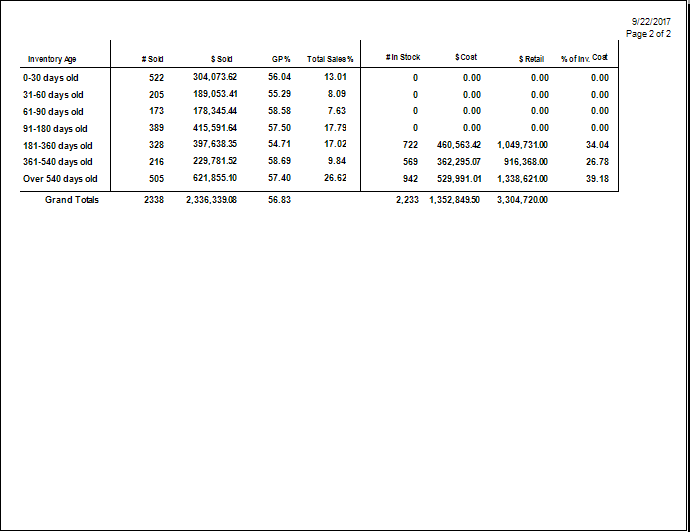Viewport: 690px width, 532px height.
Task: Select the GP% column header
Action: [x=280, y=59]
